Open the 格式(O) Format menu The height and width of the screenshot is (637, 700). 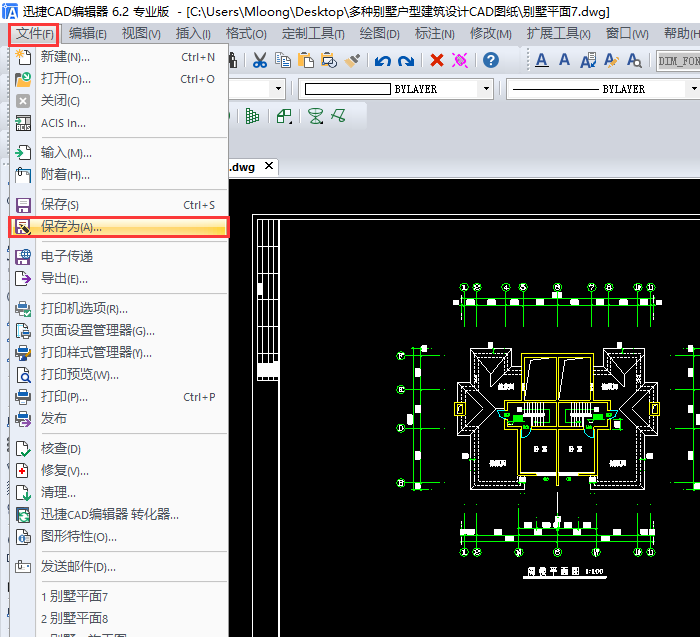click(246, 33)
